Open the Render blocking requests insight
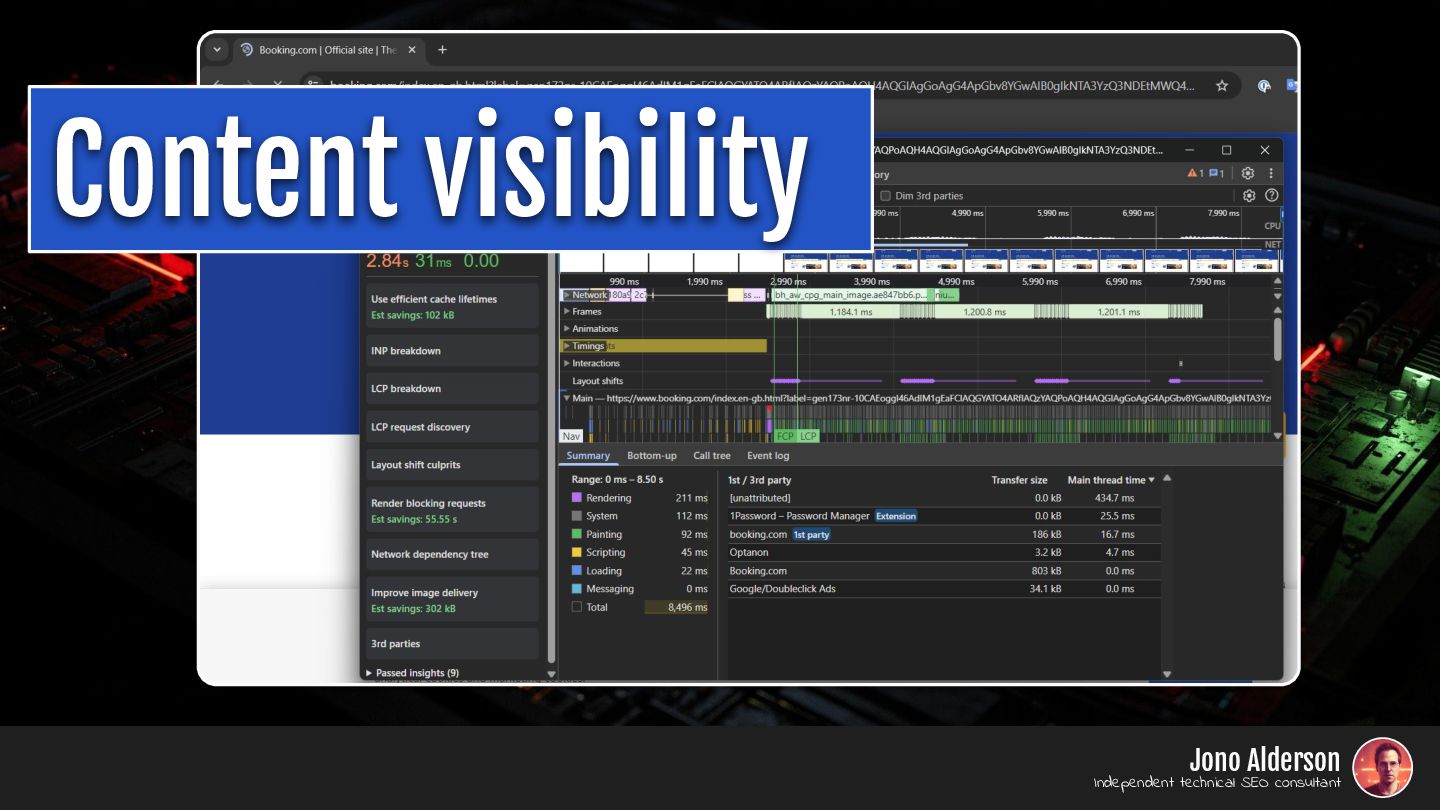1440x810 pixels. [x=452, y=510]
